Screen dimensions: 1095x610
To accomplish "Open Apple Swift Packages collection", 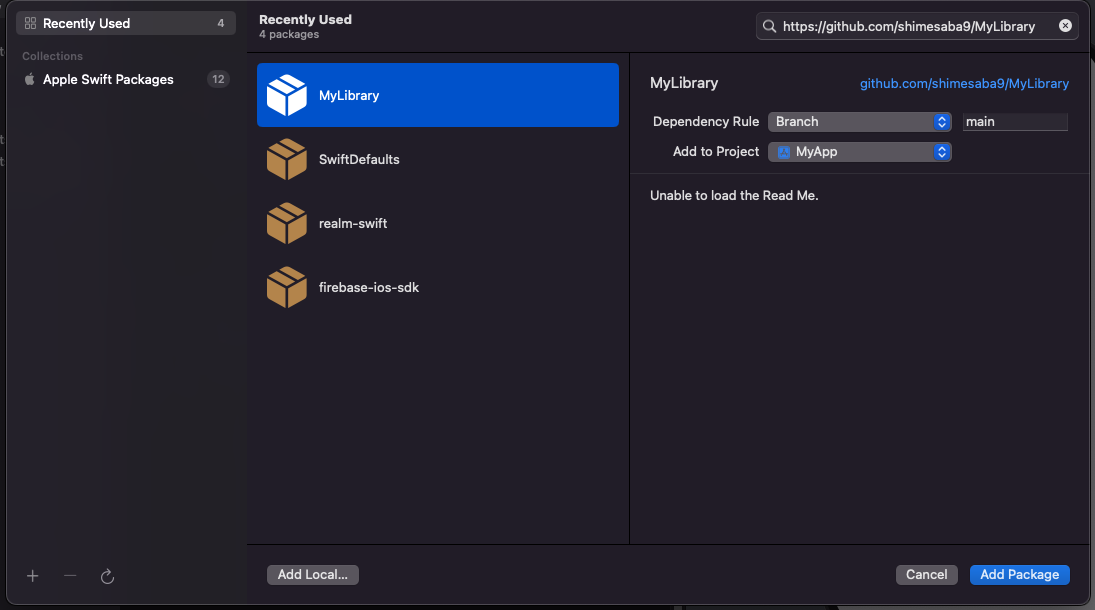I will (126, 80).
